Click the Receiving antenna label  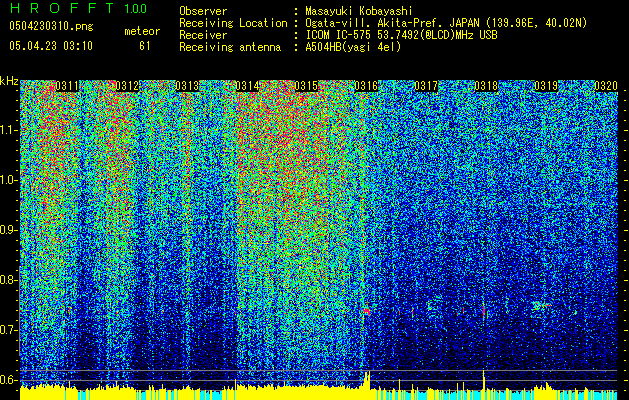[x=230, y=47]
